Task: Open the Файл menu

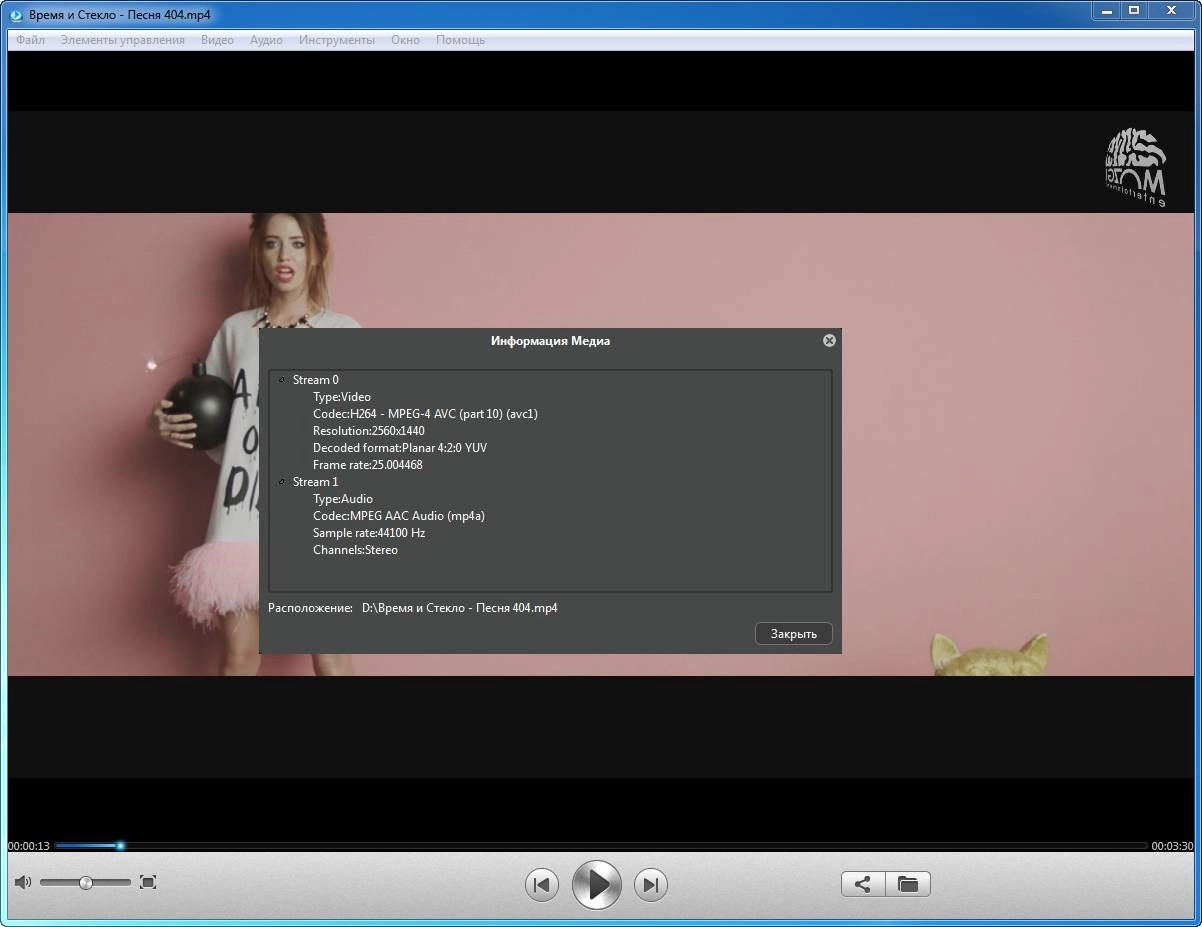Action: (30, 40)
